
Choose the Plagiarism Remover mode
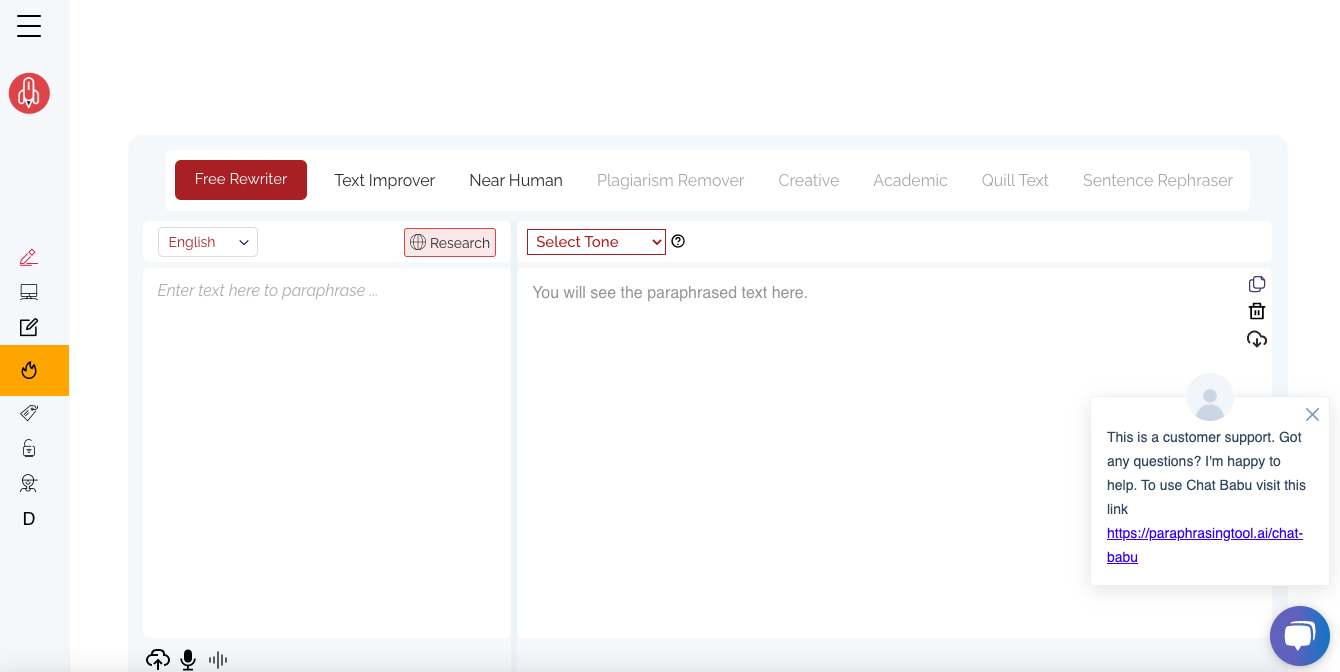tap(670, 180)
